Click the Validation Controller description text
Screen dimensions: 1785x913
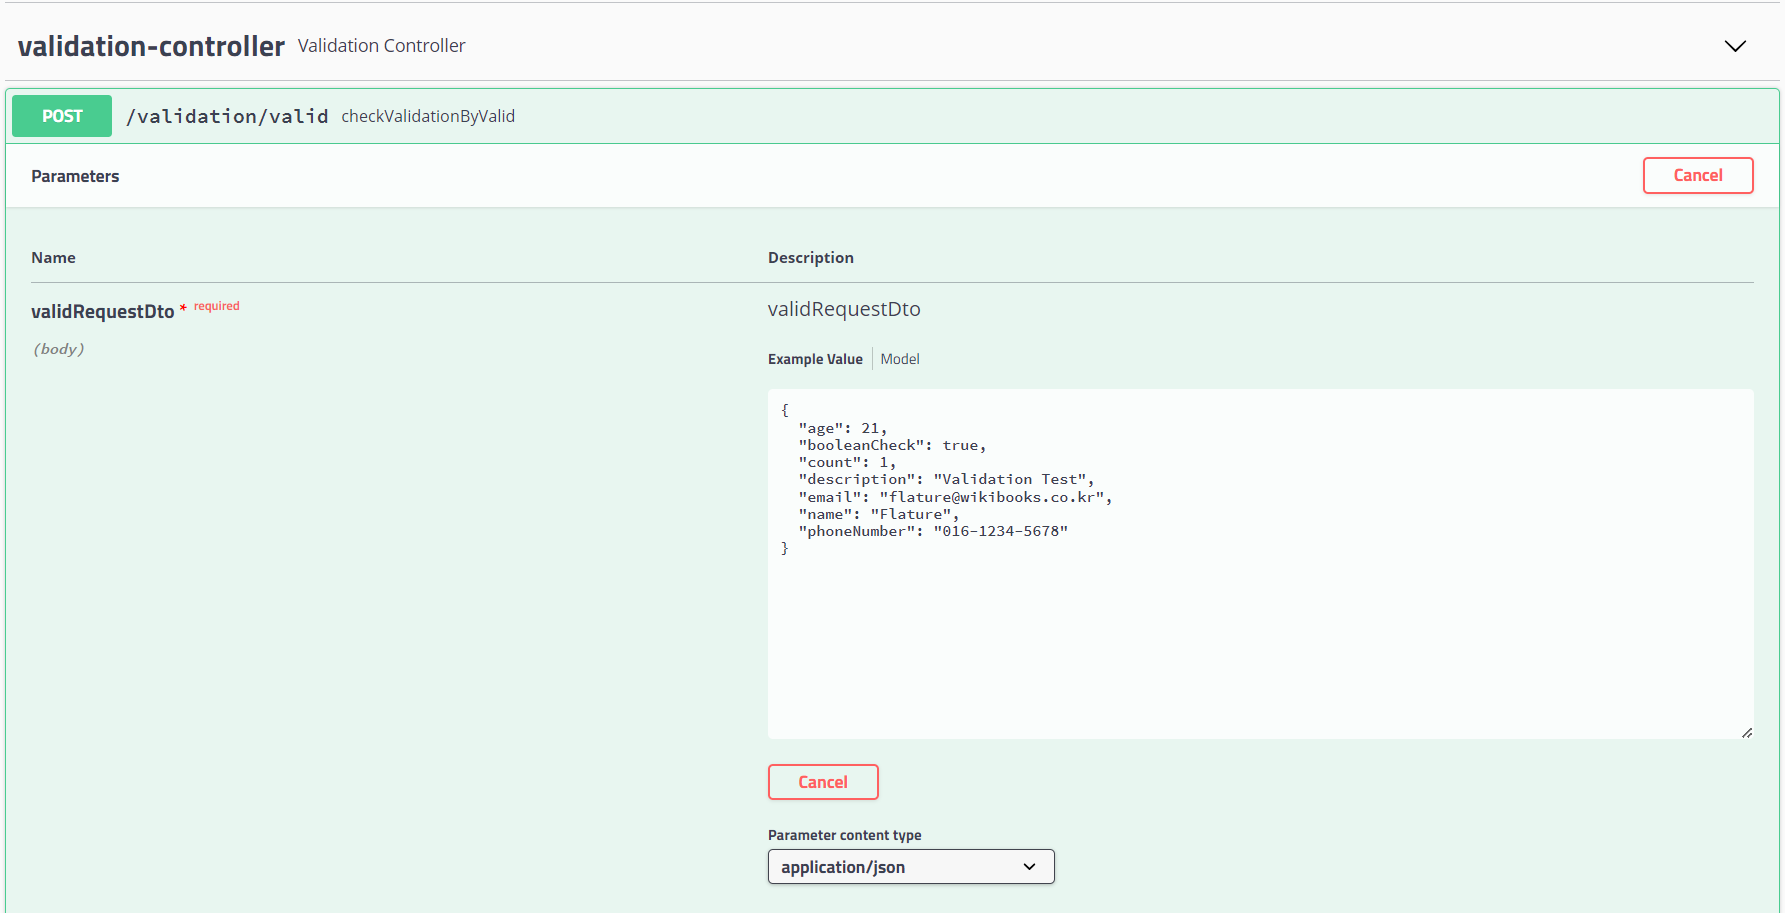tap(381, 46)
